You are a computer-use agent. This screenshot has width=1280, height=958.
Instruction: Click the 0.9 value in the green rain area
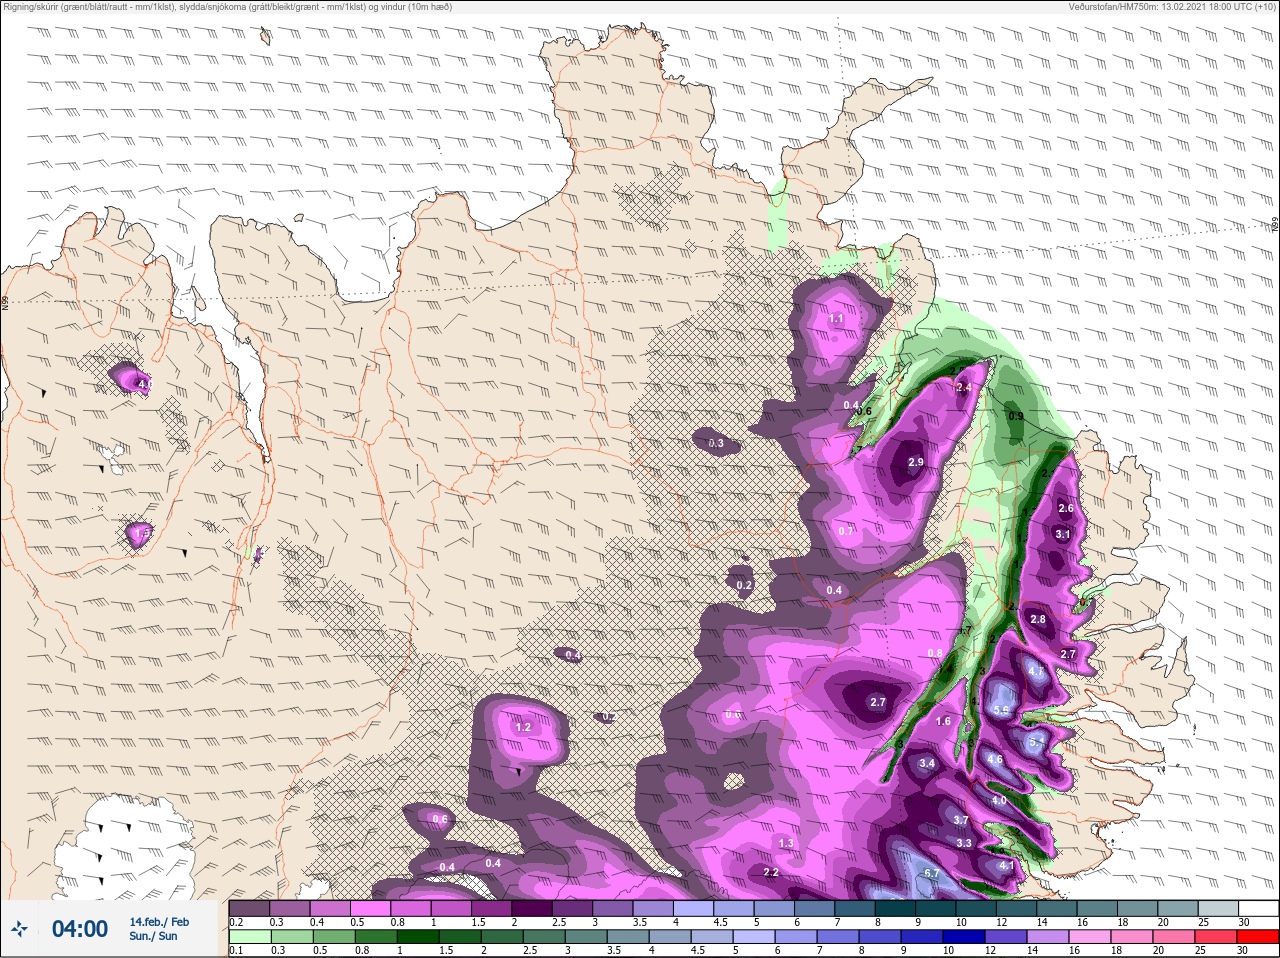(1016, 416)
